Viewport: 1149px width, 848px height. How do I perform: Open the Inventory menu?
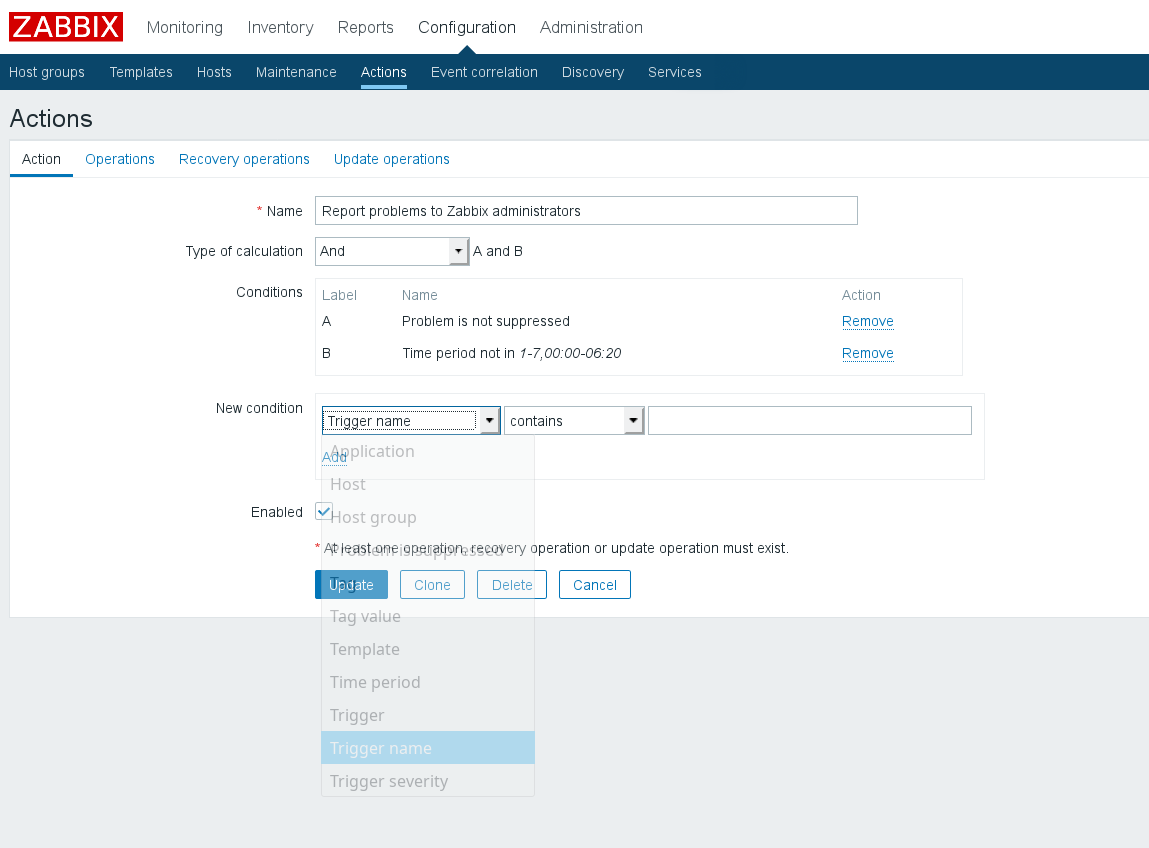(281, 27)
